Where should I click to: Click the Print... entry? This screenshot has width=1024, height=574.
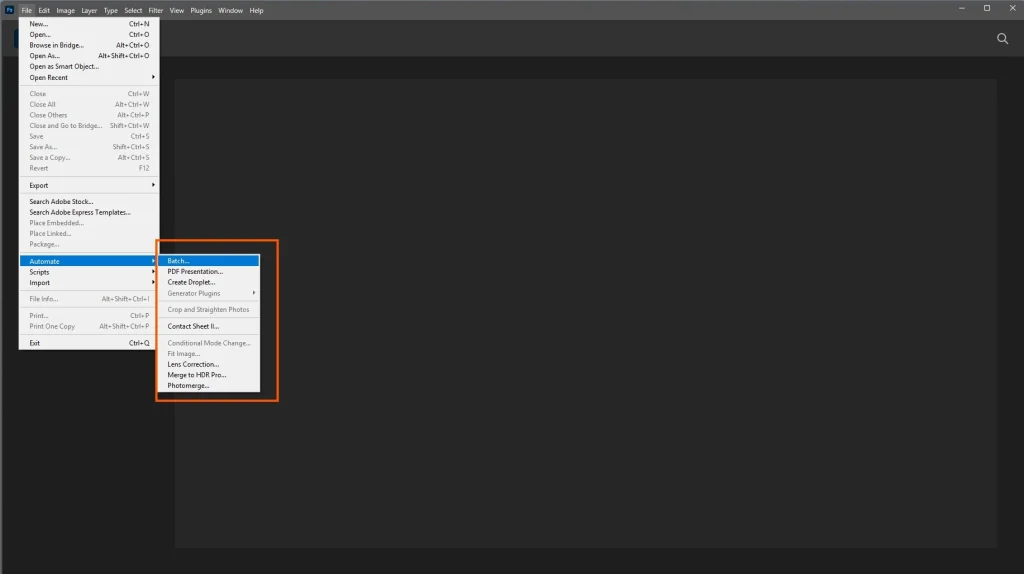point(89,316)
